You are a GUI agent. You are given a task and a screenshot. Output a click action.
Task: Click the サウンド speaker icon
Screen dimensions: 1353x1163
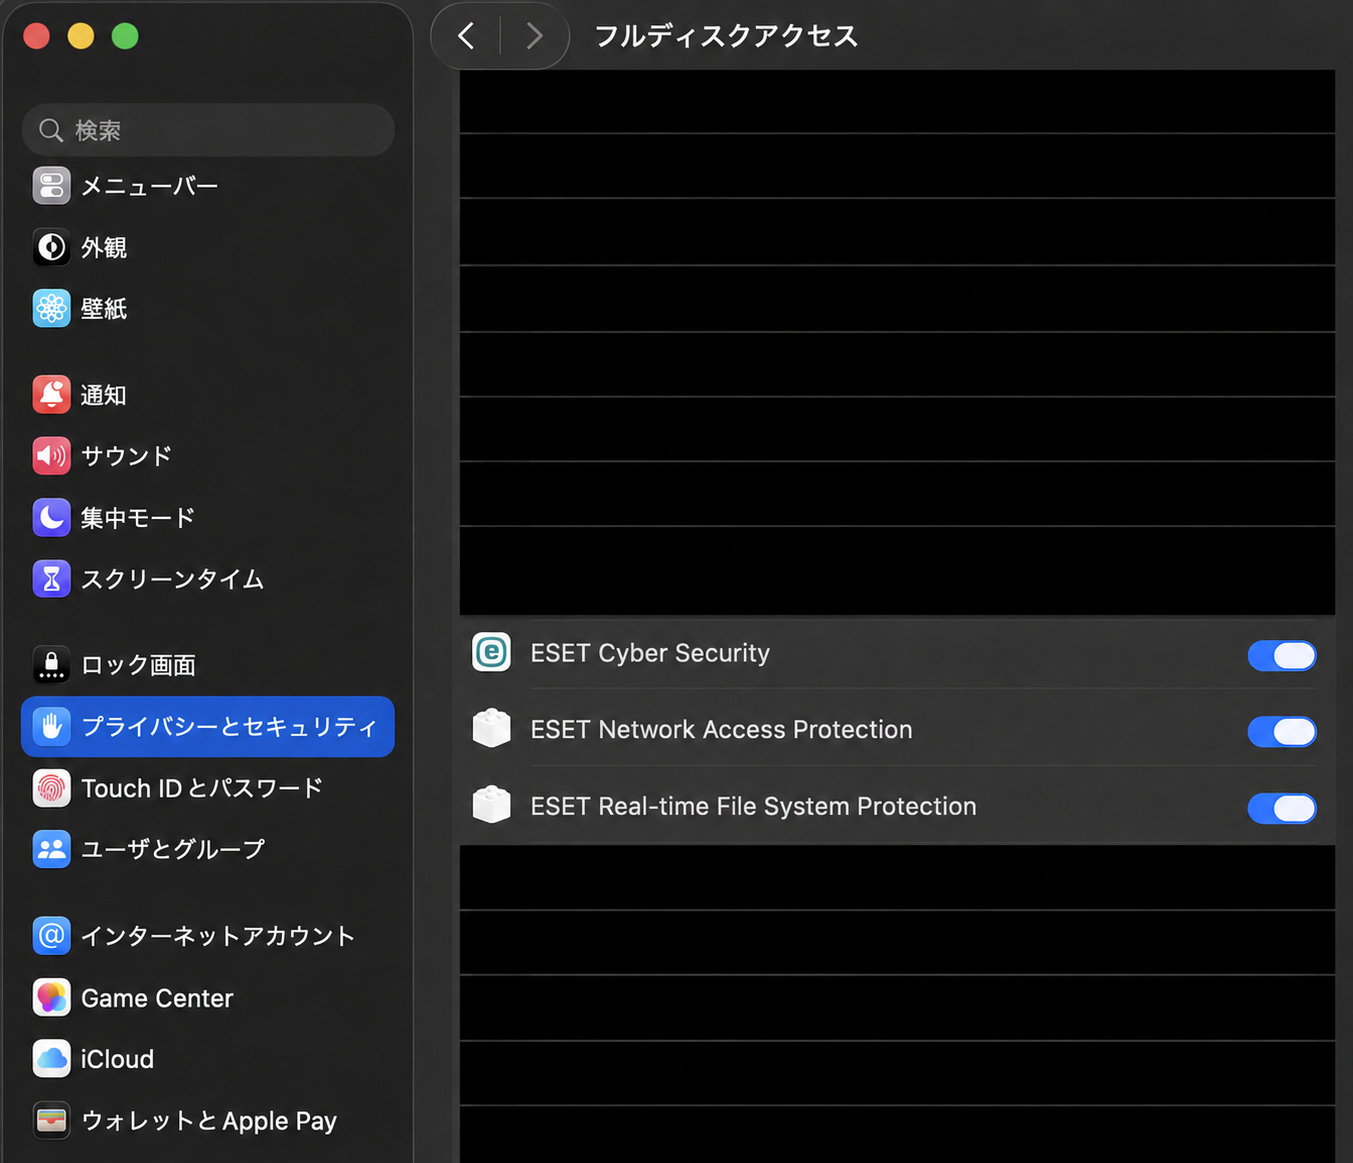[51, 456]
